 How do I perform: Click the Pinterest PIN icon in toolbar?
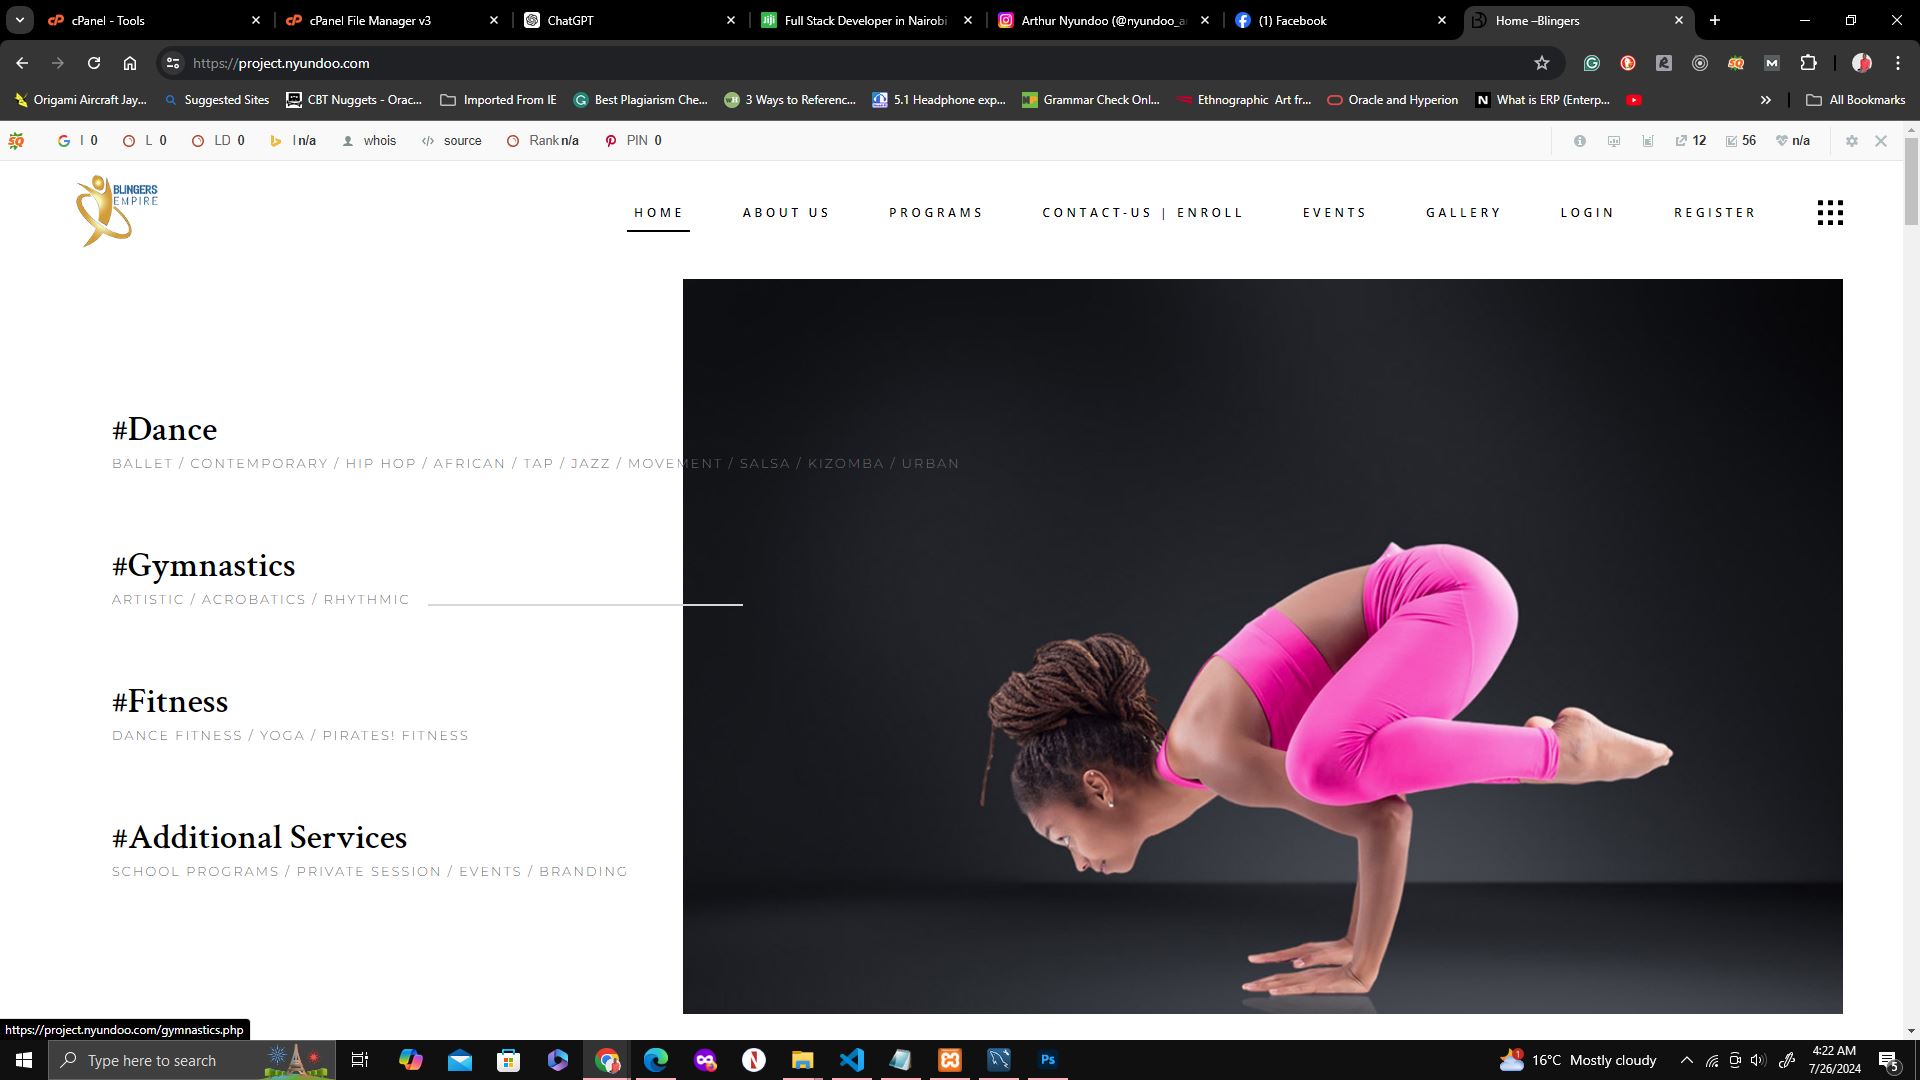pyautogui.click(x=609, y=140)
